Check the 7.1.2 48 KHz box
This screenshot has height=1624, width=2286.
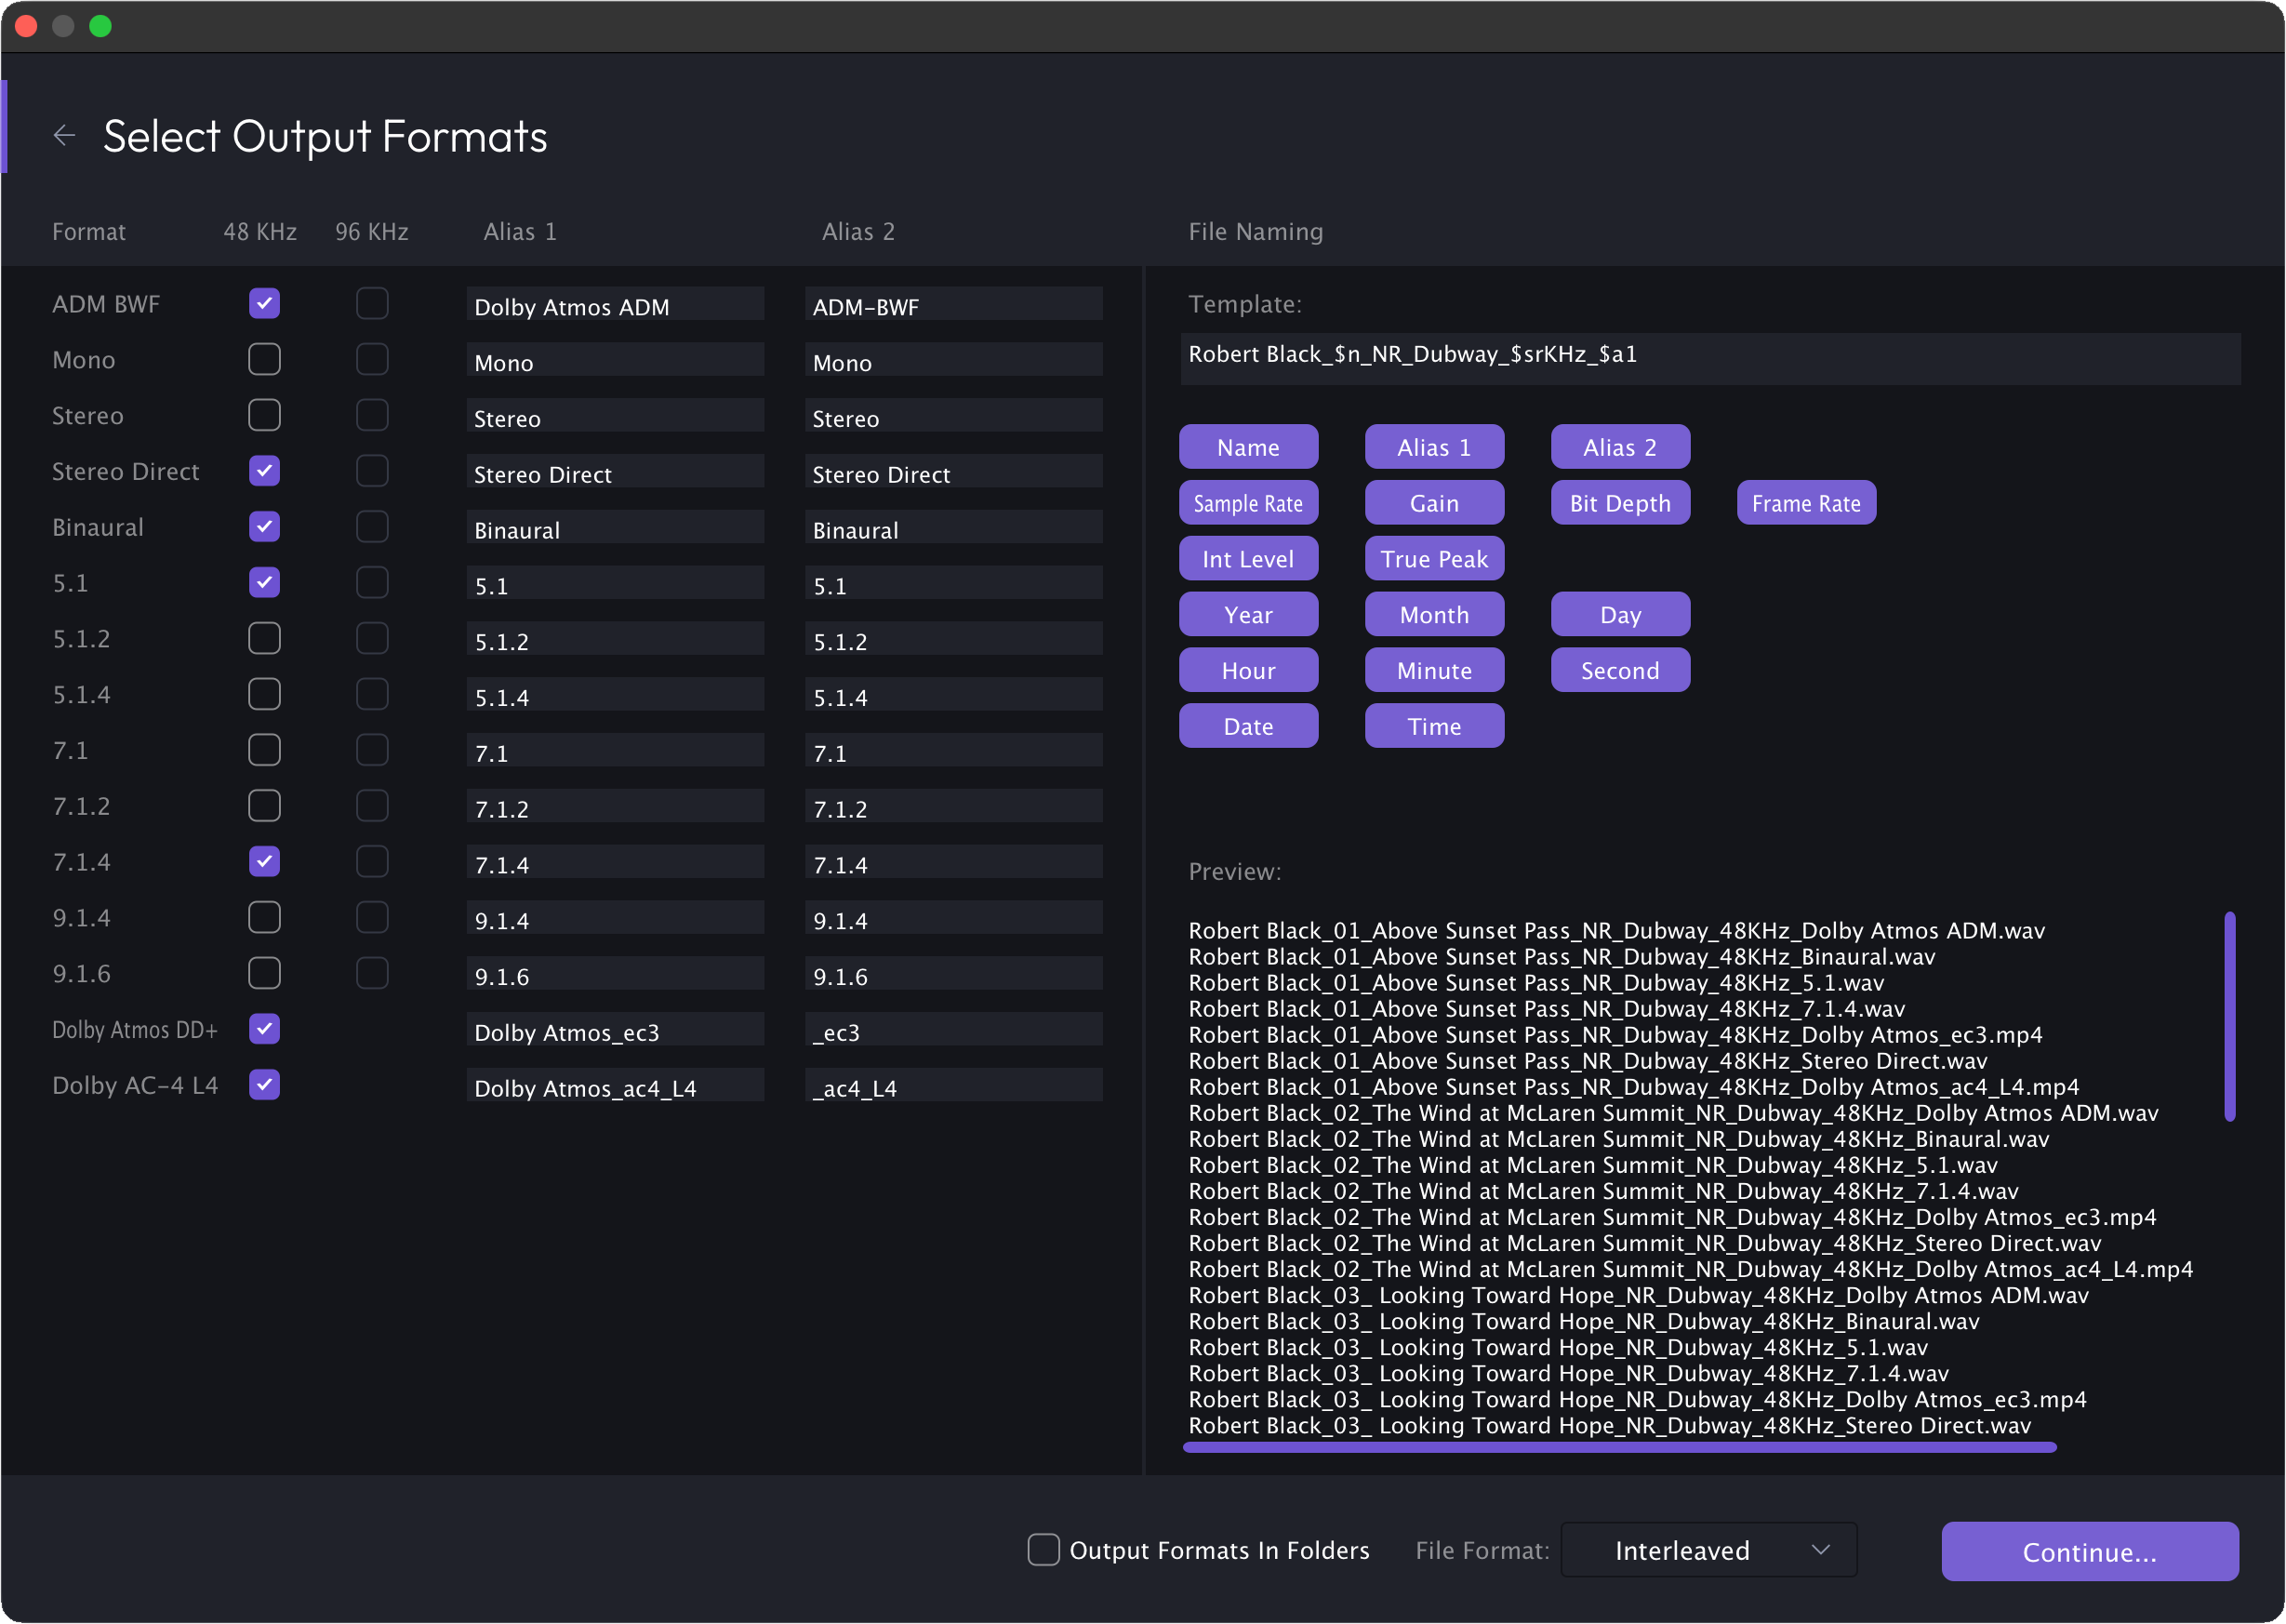[264, 806]
